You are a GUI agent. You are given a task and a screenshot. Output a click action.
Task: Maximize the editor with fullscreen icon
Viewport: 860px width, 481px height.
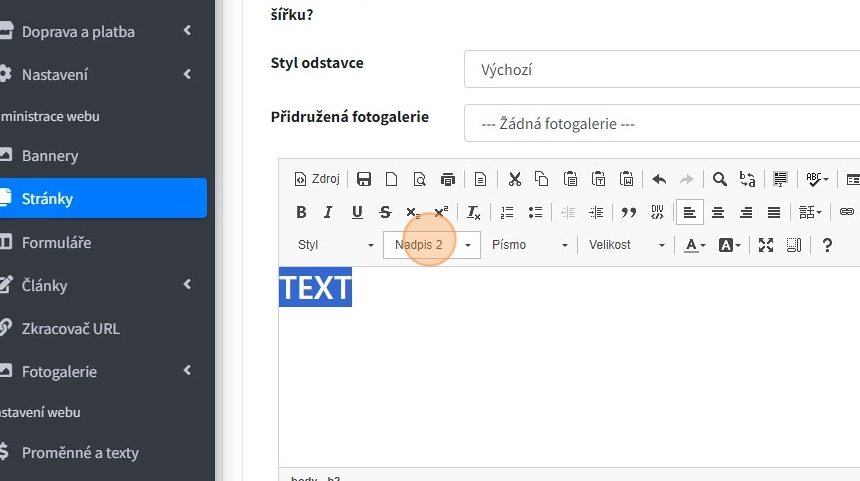pyautogui.click(x=766, y=245)
